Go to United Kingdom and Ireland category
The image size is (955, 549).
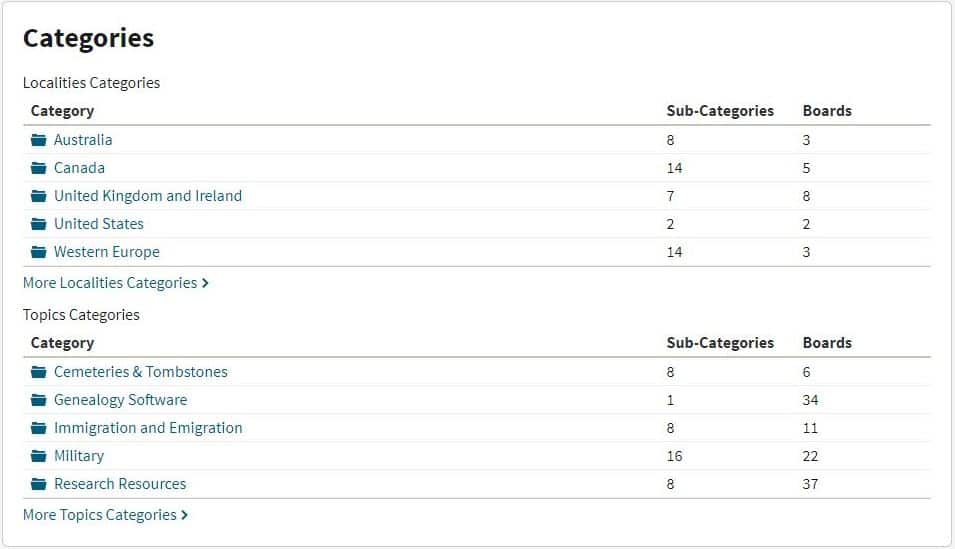pyautogui.click(x=148, y=196)
